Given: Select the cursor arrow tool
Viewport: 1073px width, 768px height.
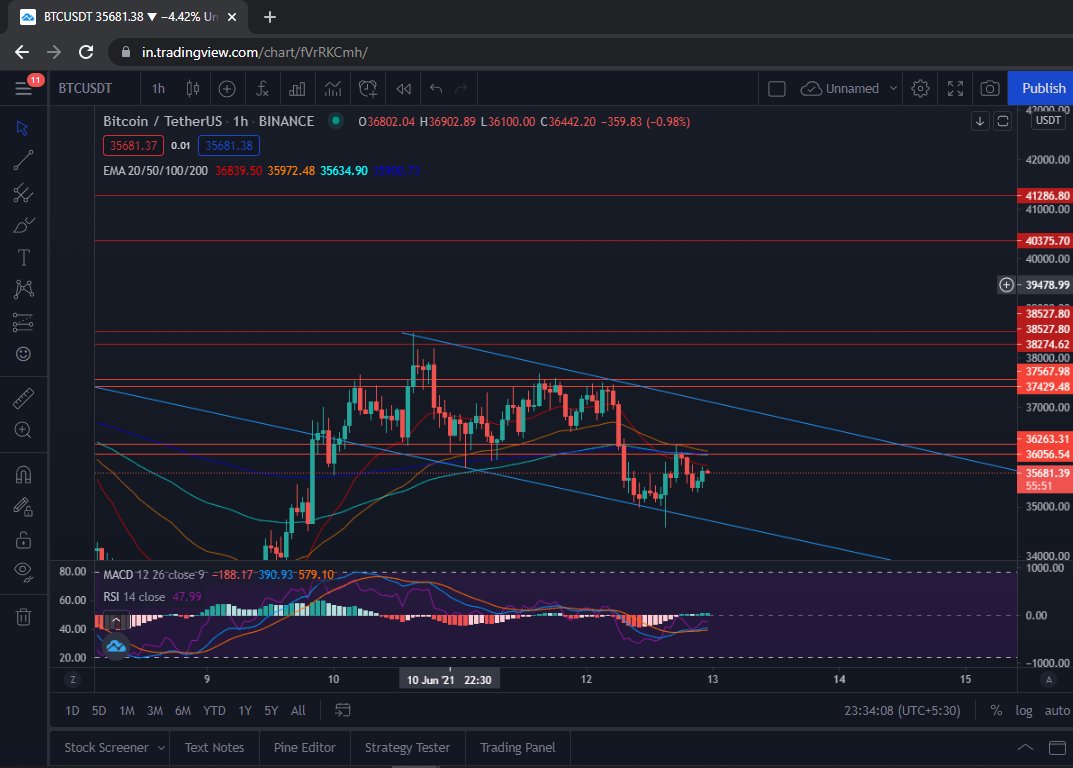Looking at the screenshot, I should click(23, 128).
